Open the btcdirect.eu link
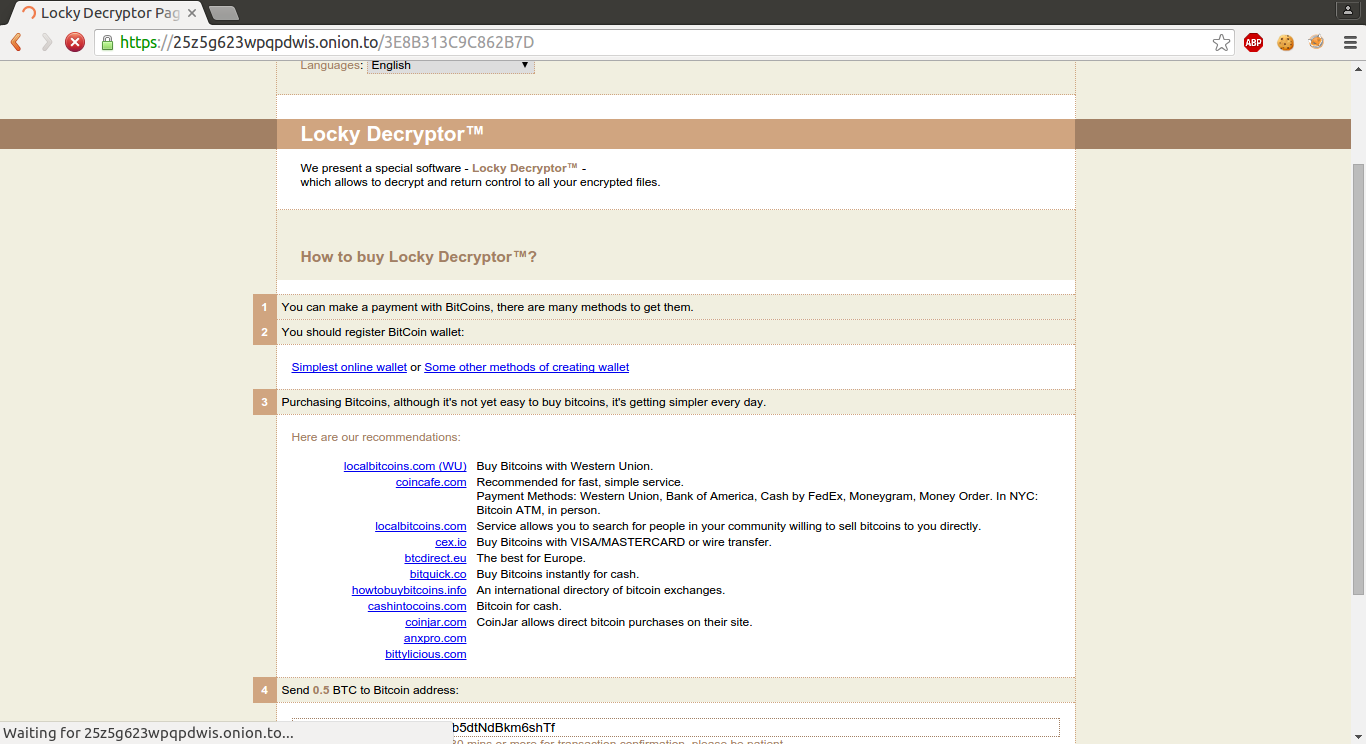 435,558
